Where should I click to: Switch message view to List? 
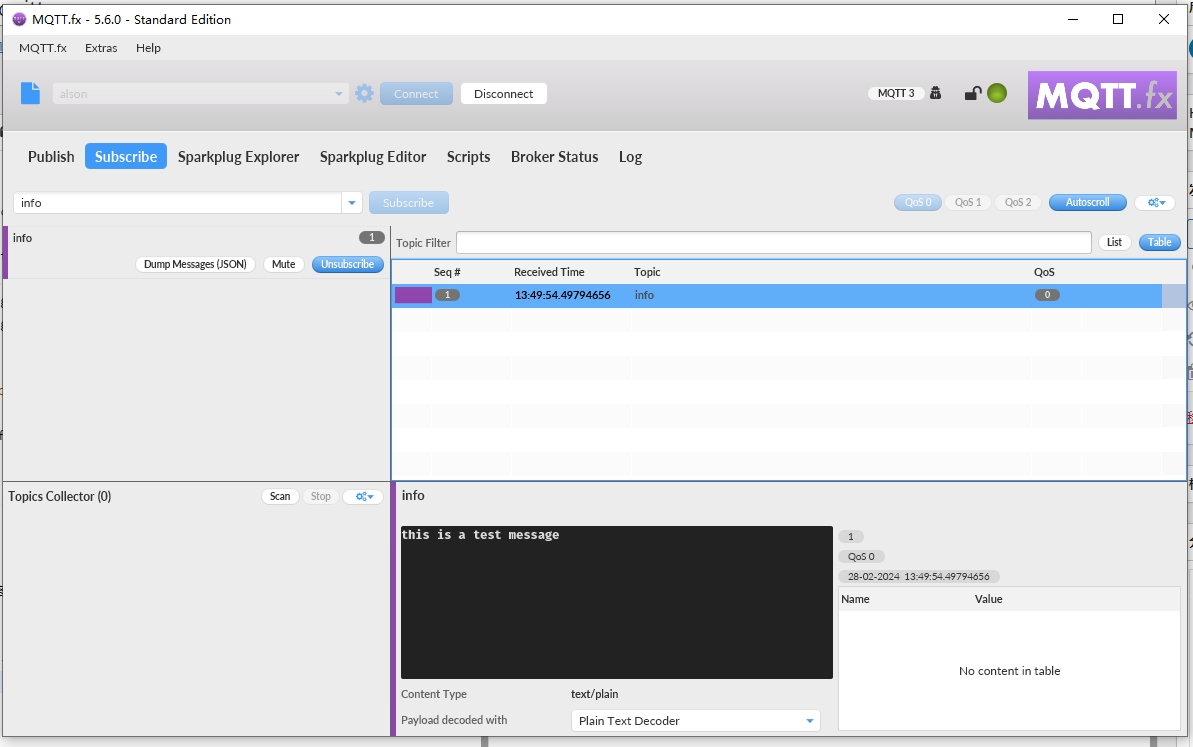(x=1114, y=243)
